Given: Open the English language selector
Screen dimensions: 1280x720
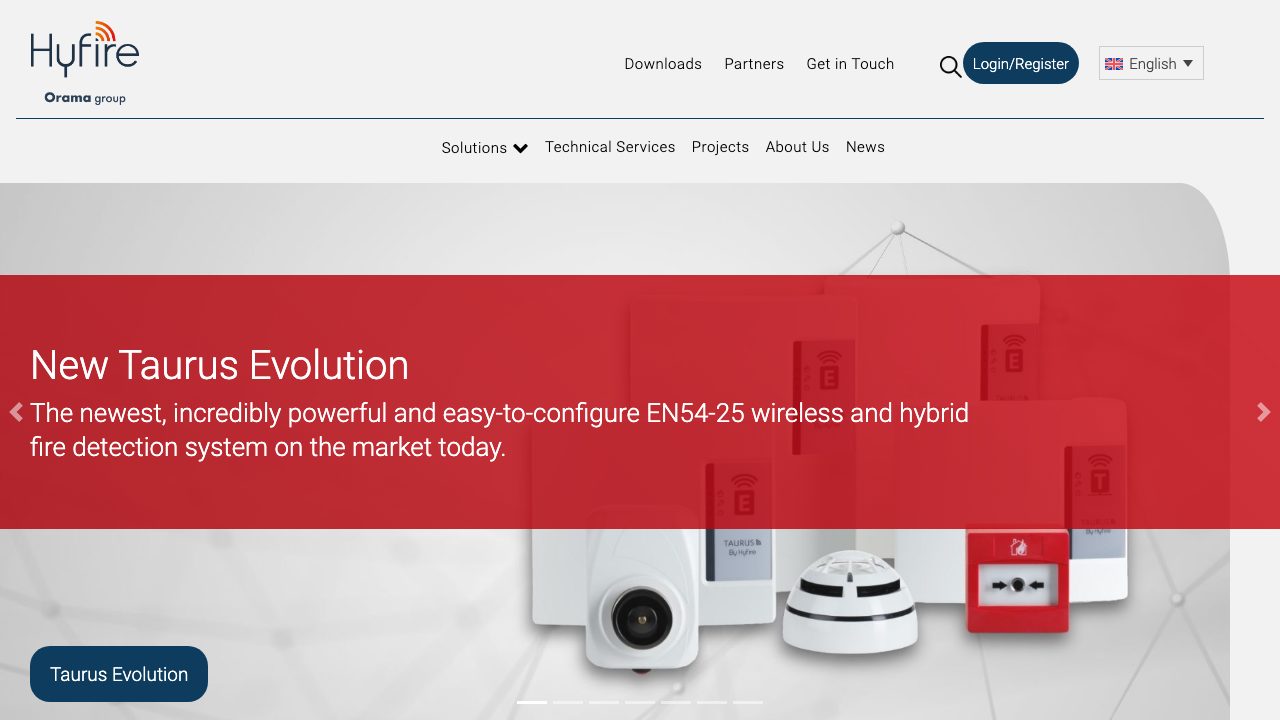Looking at the screenshot, I should coord(1151,63).
